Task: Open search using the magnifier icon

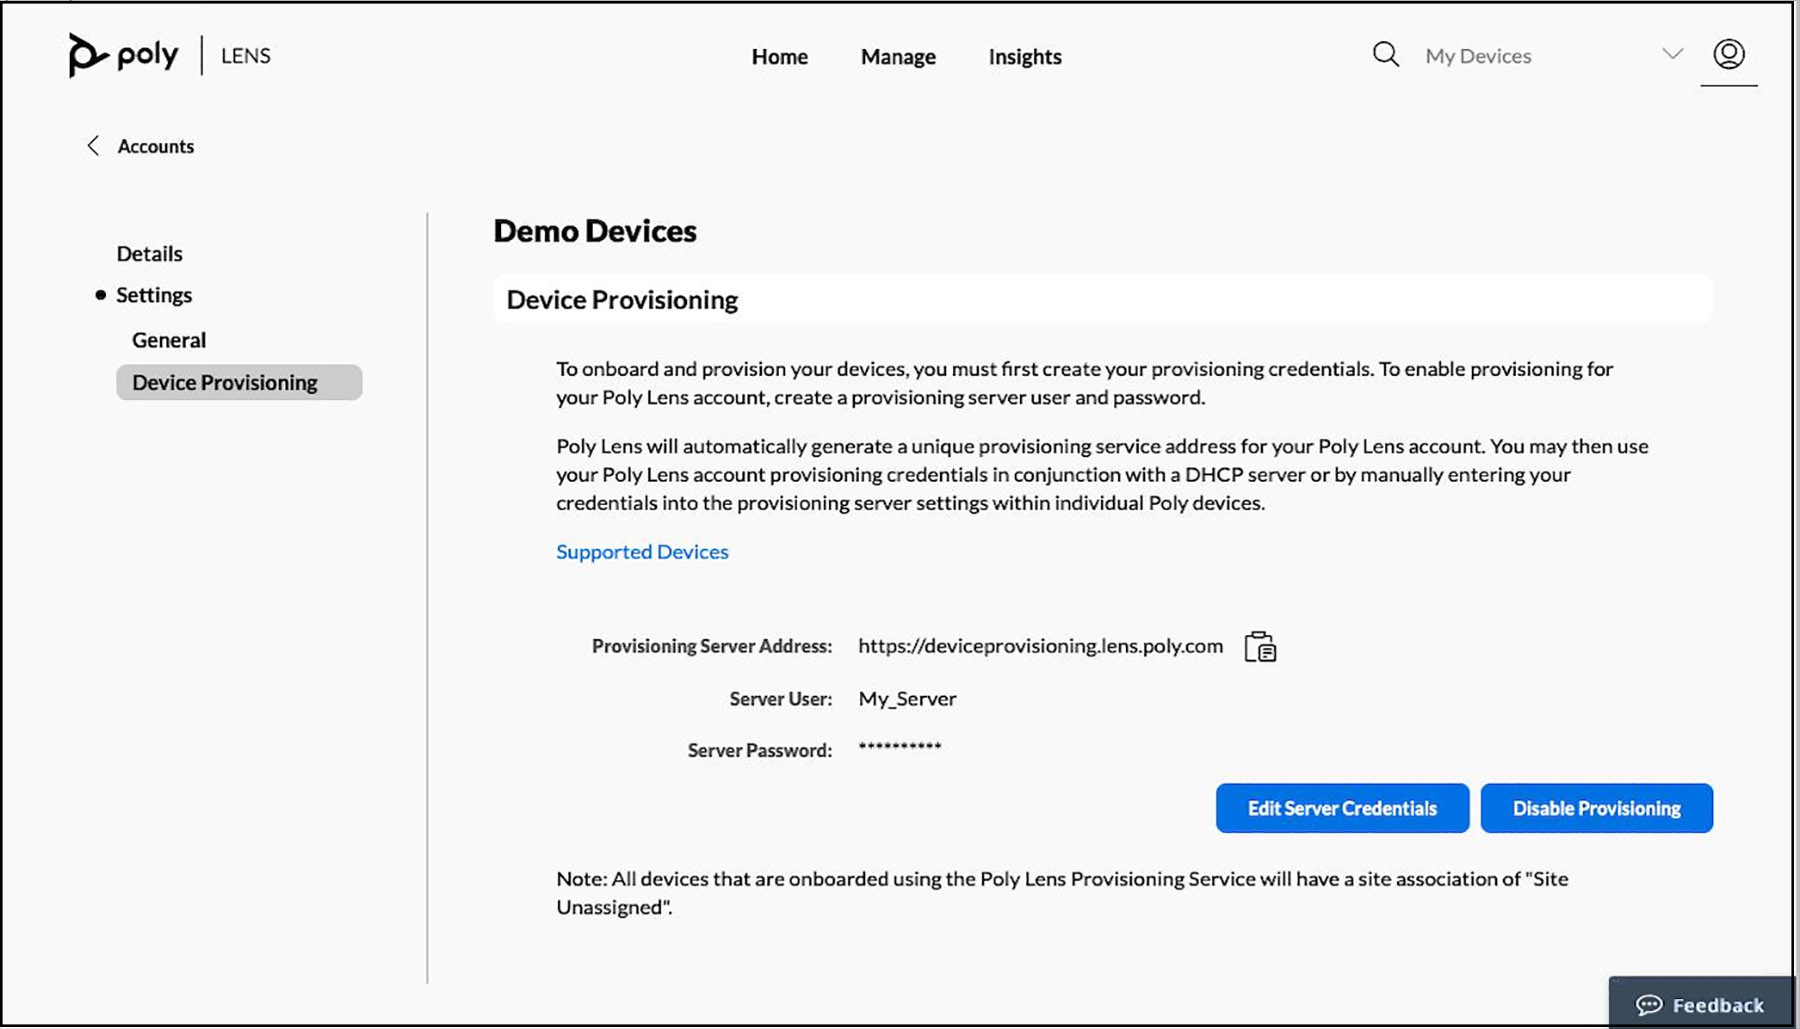Action: pos(1385,55)
